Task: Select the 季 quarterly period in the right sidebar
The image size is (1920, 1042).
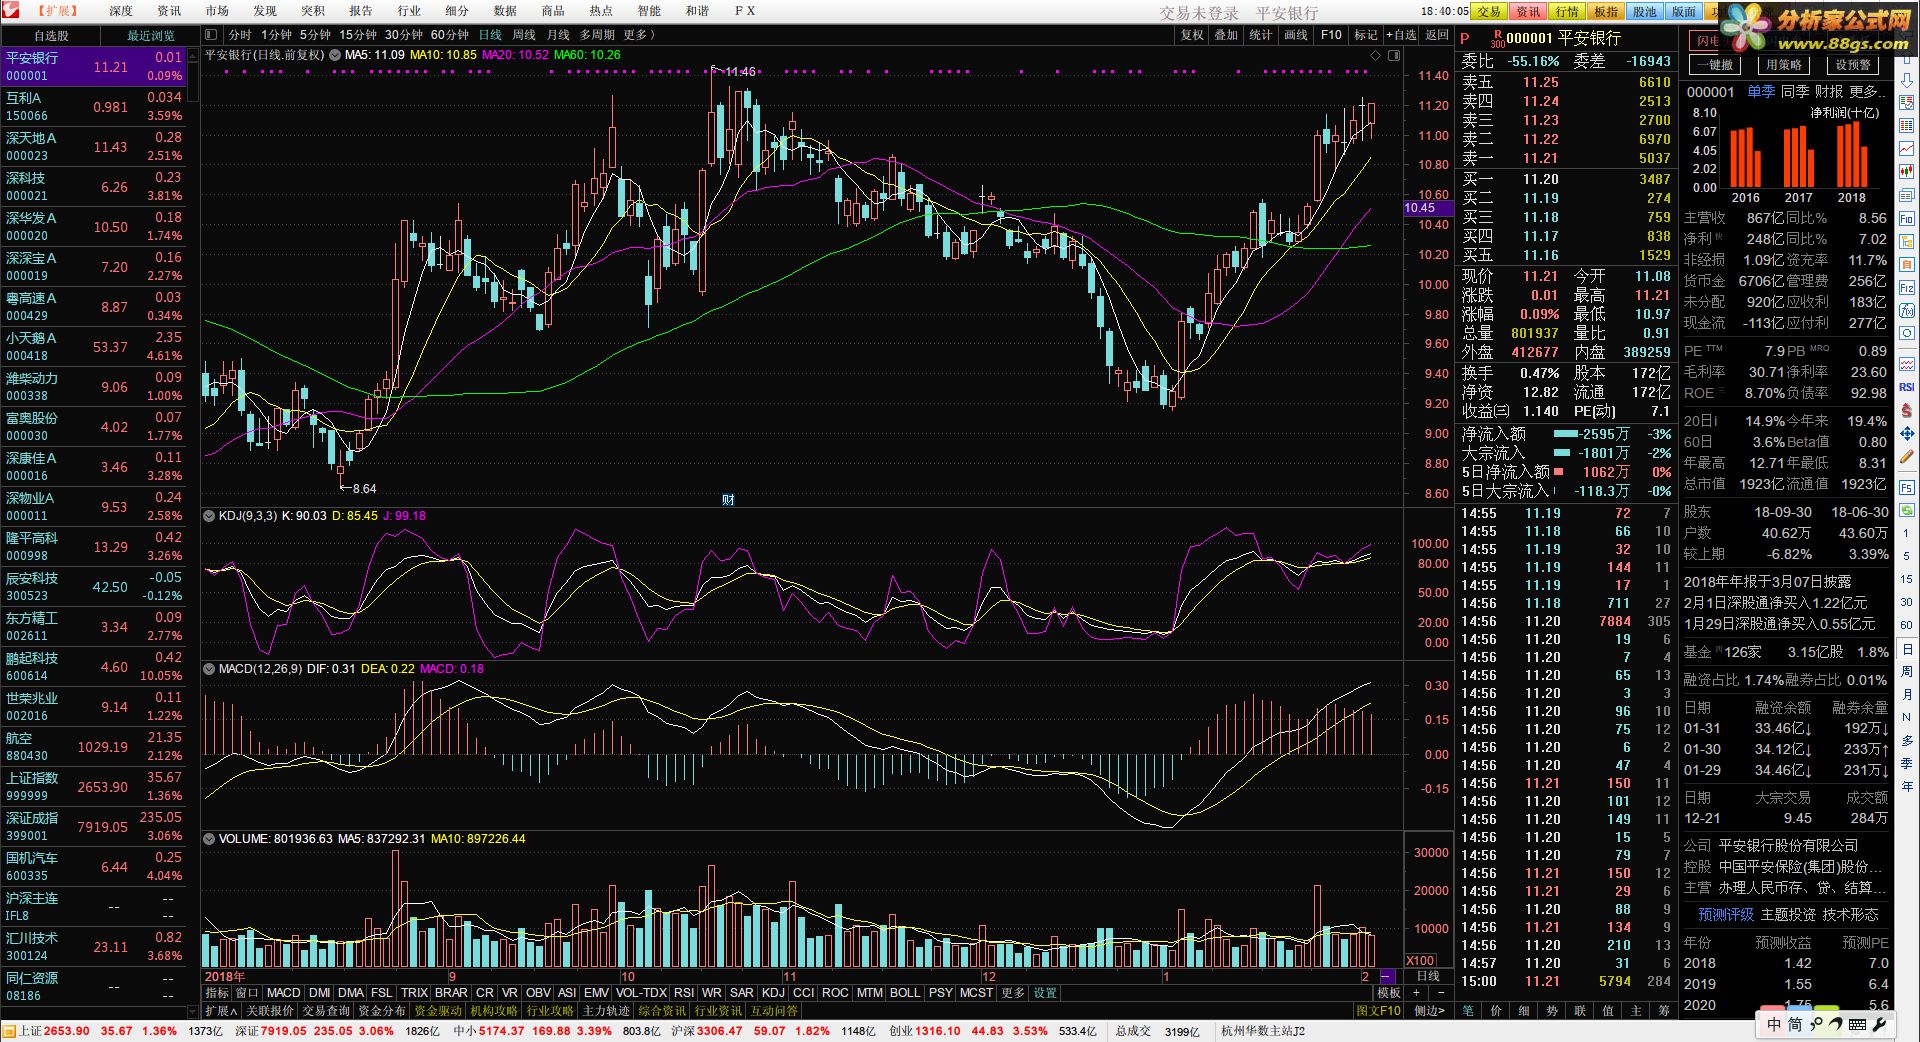Action: point(1907,763)
